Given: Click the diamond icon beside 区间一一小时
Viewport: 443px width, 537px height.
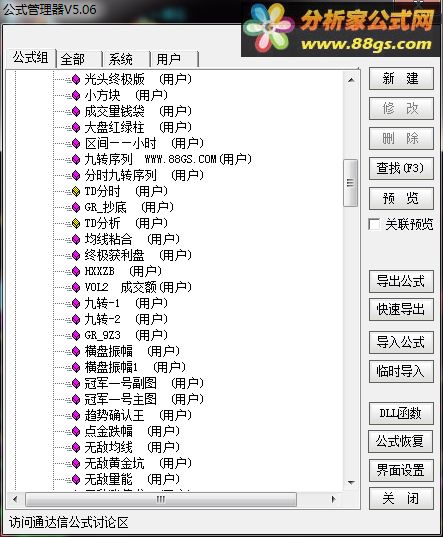Looking at the screenshot, I should pyautogui.click(x=76, y=143).
